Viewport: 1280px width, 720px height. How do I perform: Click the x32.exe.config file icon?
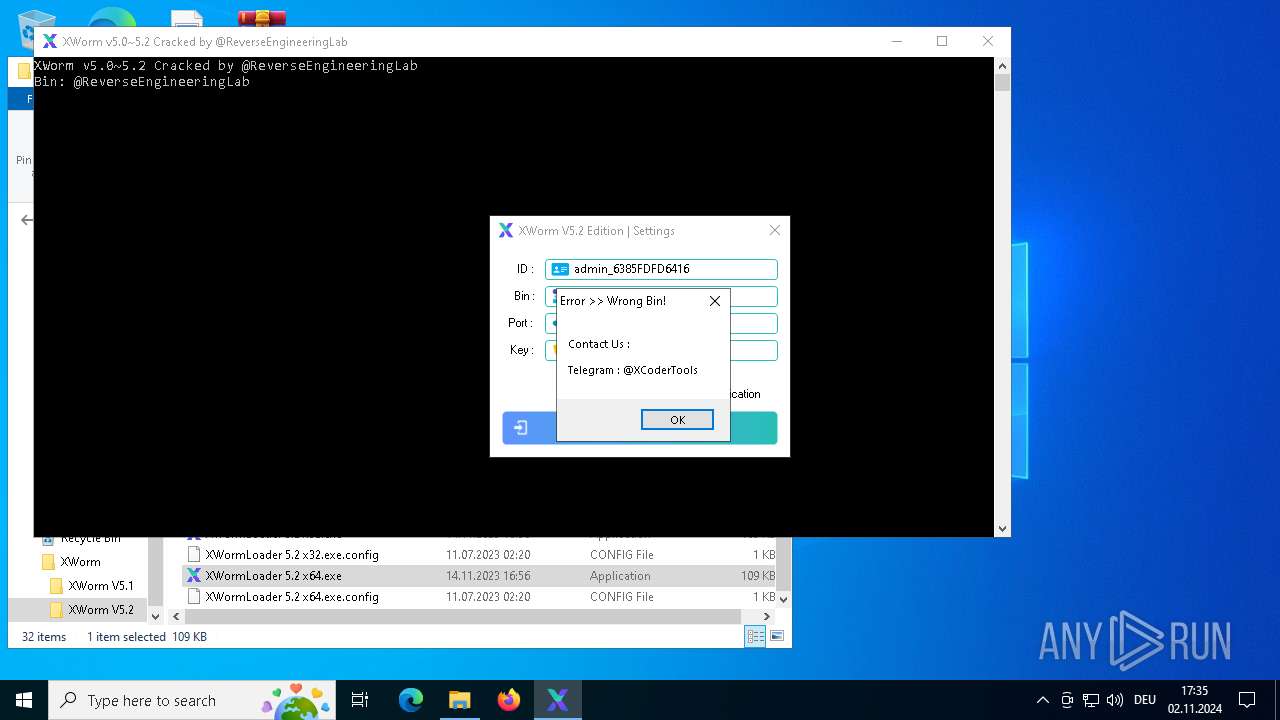[x=194, y=555]
